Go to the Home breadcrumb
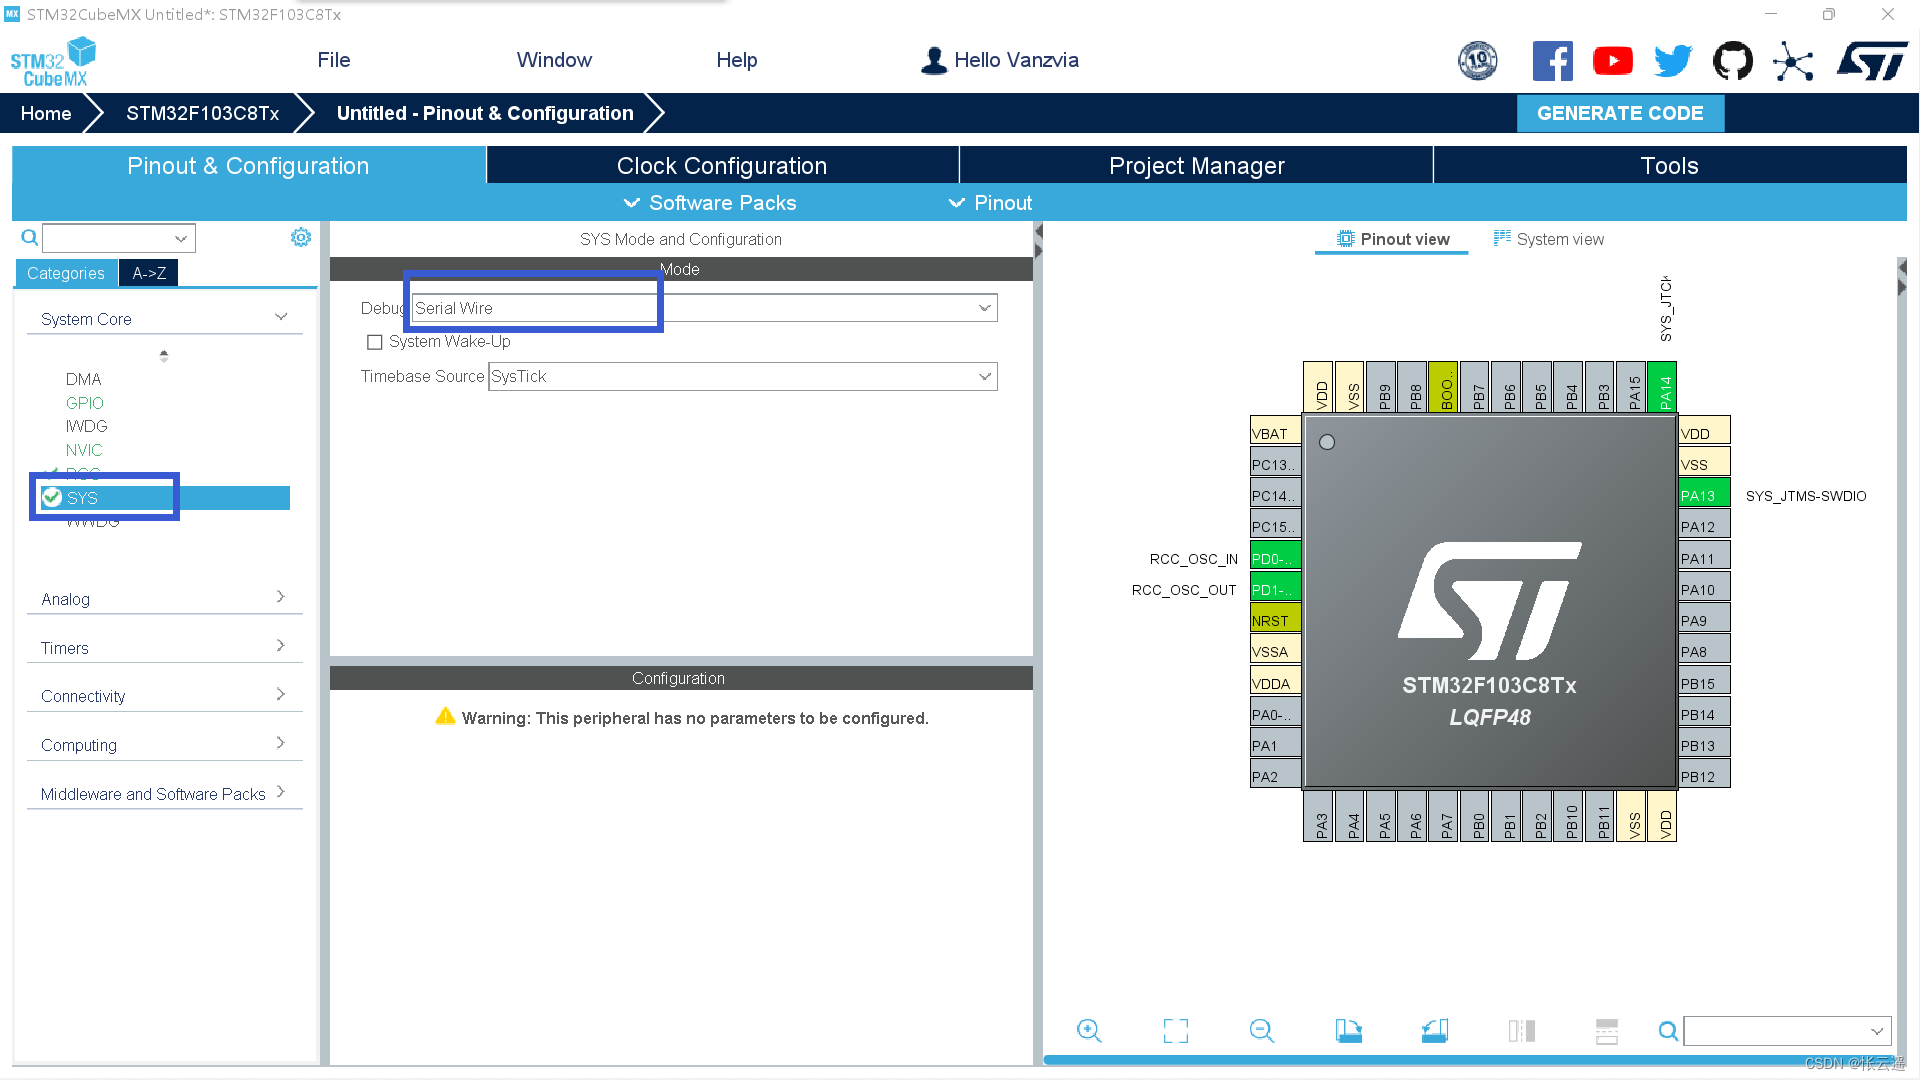The height and width of the screenshot is (1080, 1920). [46, 113]
